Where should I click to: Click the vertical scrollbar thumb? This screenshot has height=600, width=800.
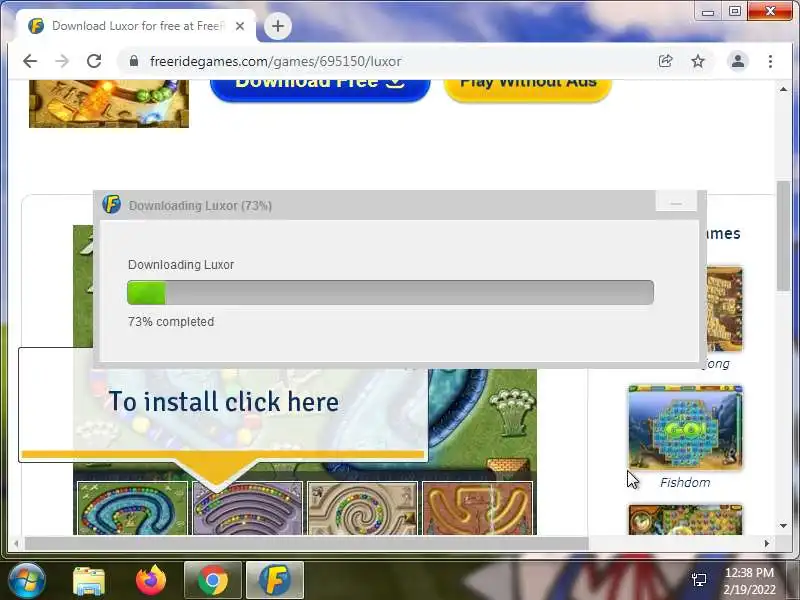pyautogui.click(x=783, y=236)
